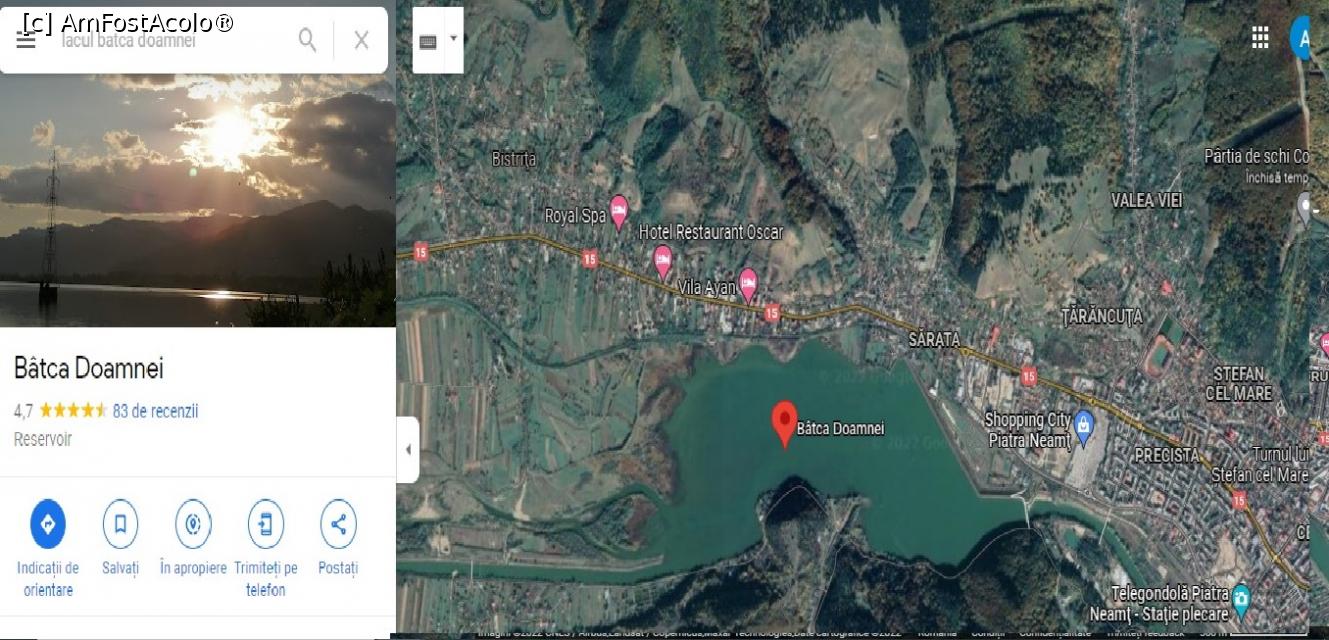Click the search box text field
Screen dimensions: 1329x640
pyautogui.click(x=170, y=41)
